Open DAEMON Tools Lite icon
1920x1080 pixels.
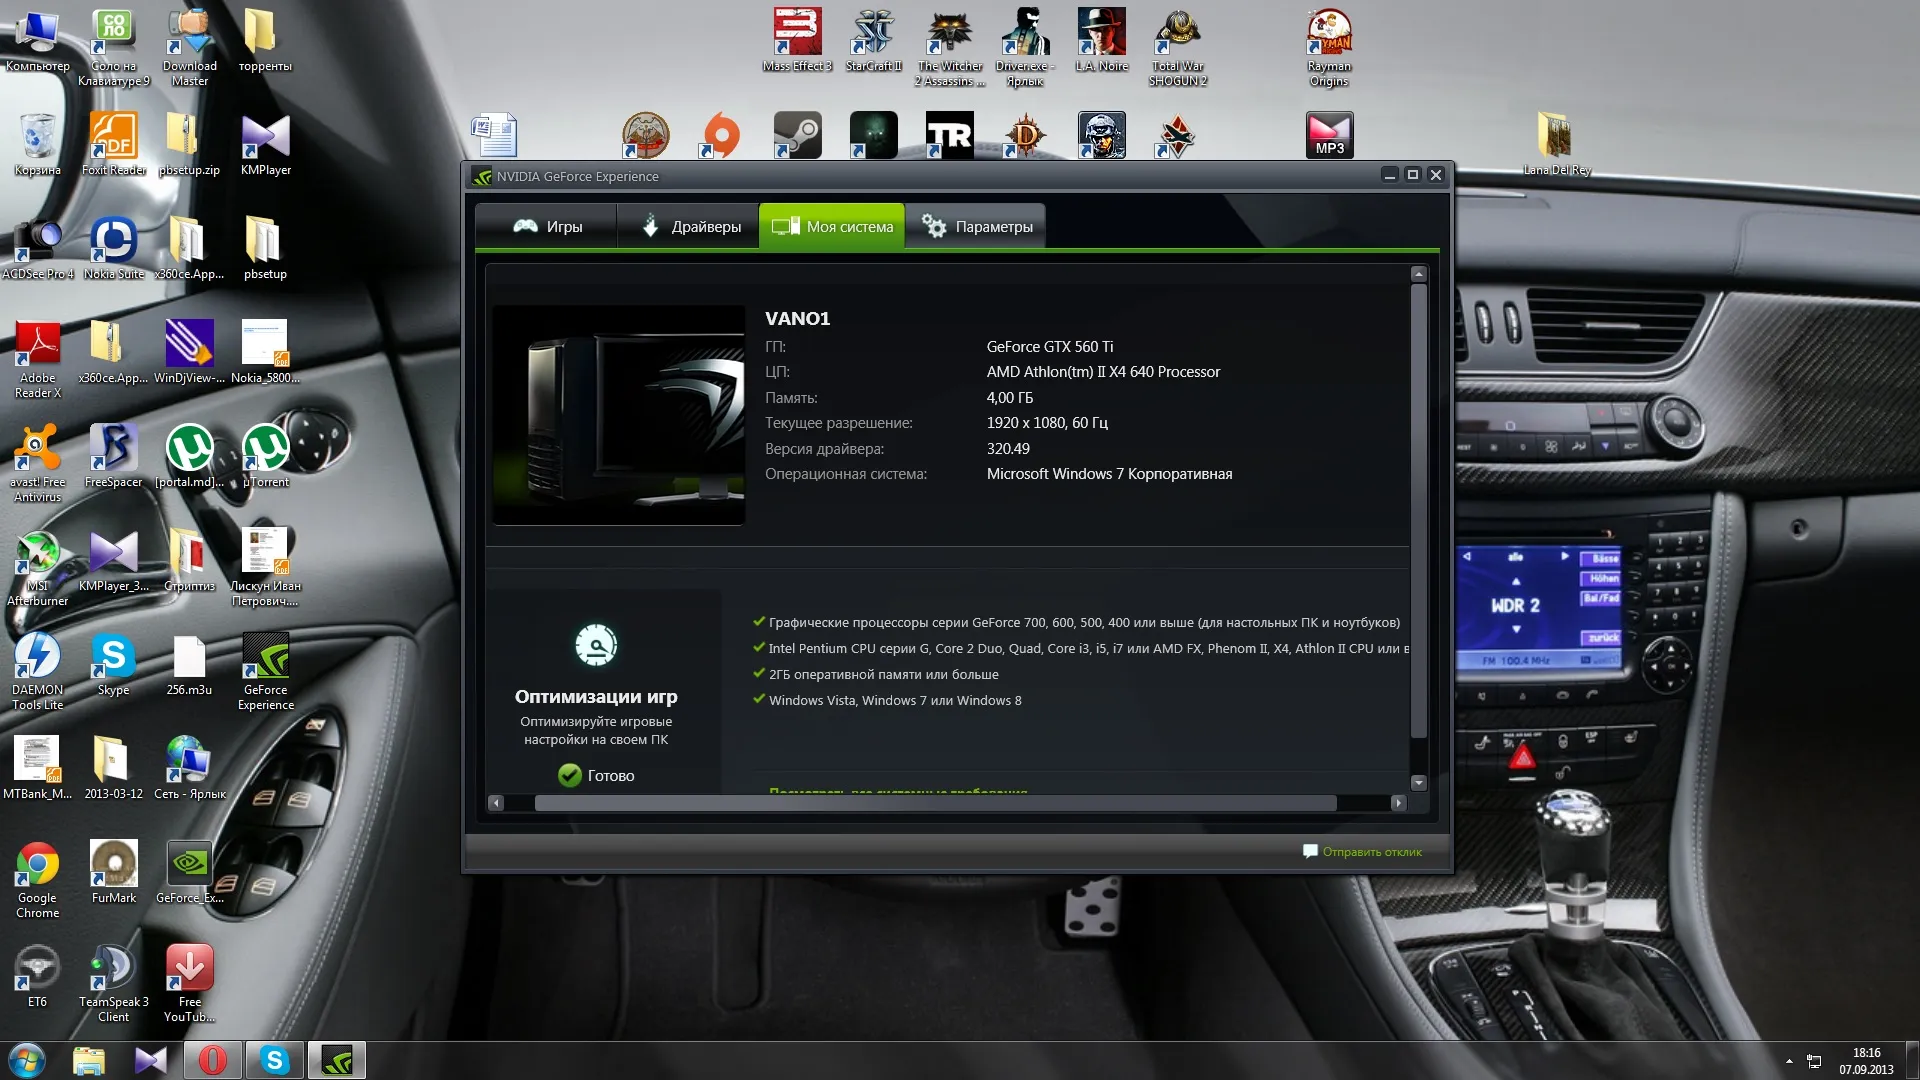pyautogui.click(x=37, y=672)
